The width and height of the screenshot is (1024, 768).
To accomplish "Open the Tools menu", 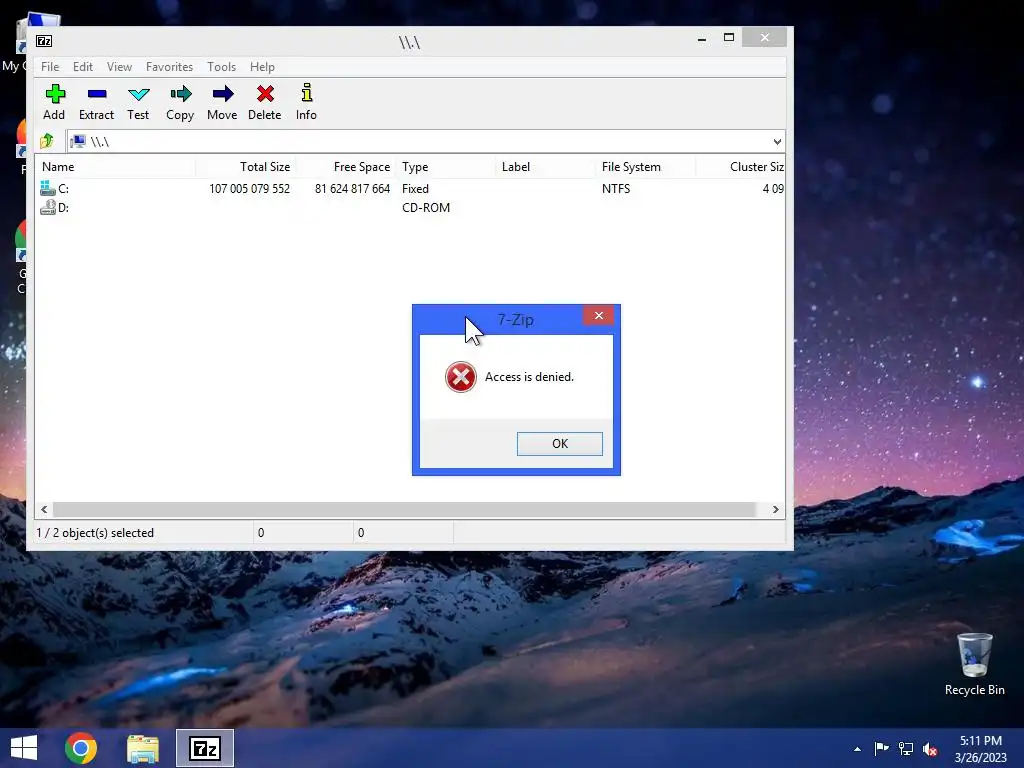I will [221, 67].
